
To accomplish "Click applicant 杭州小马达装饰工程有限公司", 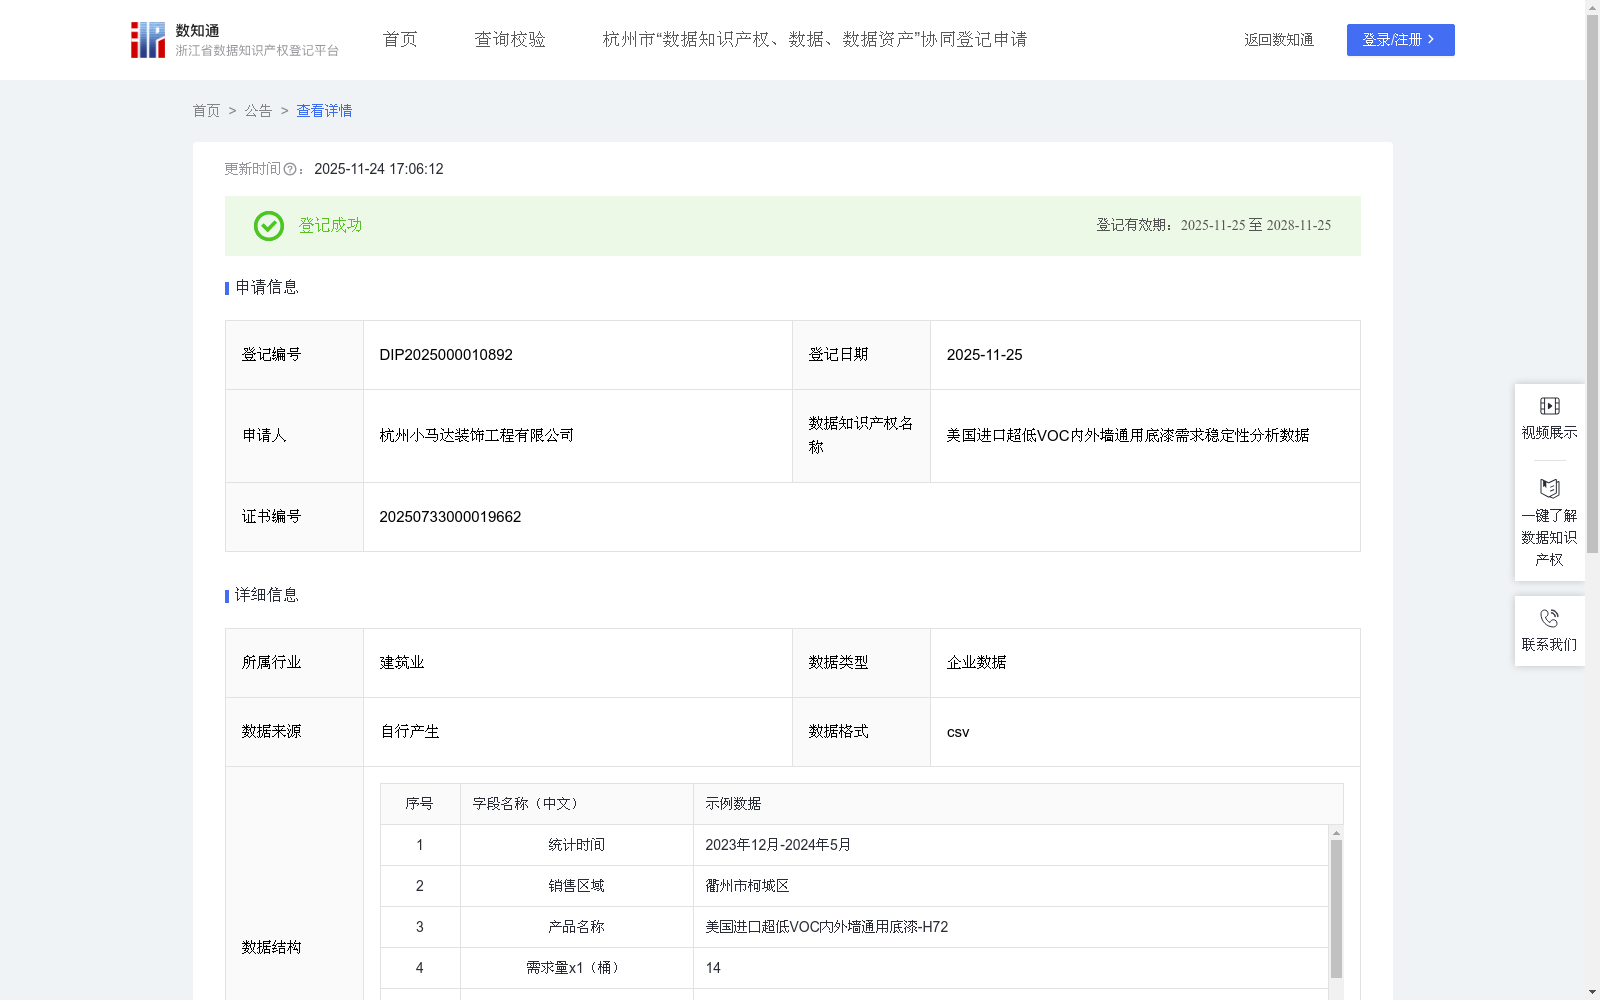I will 476,436.
